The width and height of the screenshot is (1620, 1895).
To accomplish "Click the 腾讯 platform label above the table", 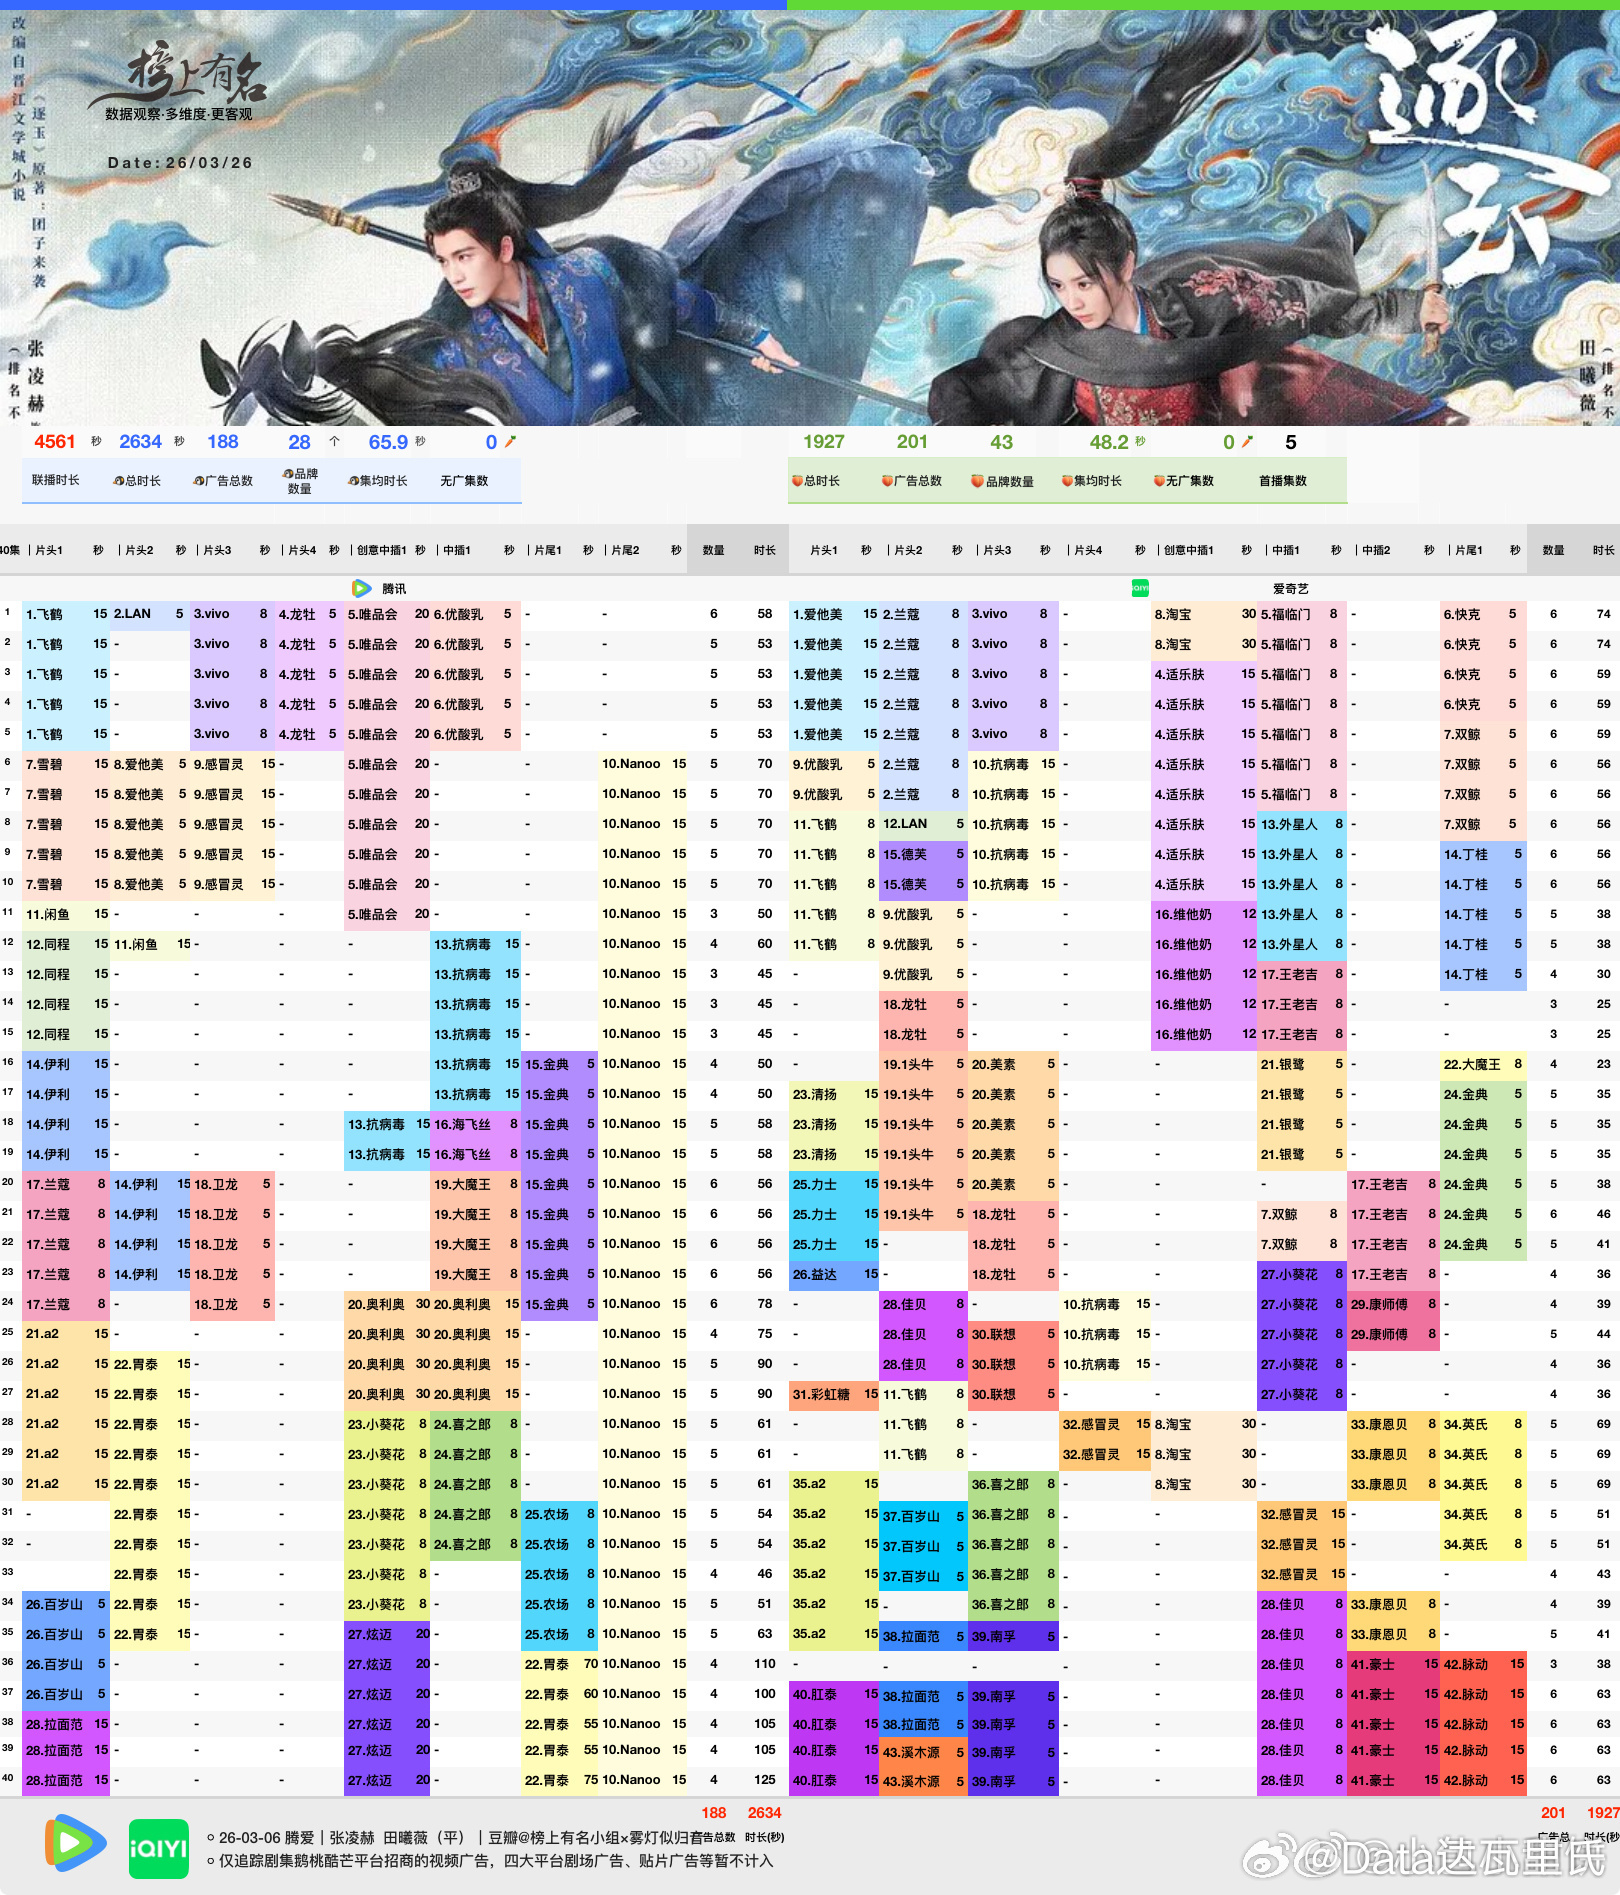I will pyautogui.click(x=394, y=589).
